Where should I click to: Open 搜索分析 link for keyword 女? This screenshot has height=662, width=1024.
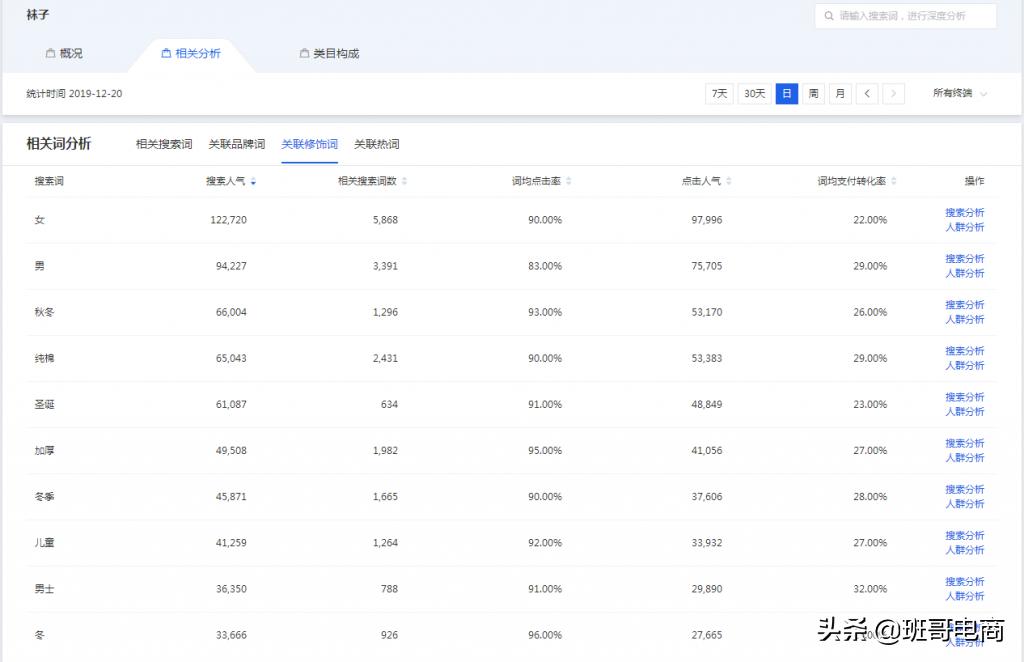[x=964, y=212]
